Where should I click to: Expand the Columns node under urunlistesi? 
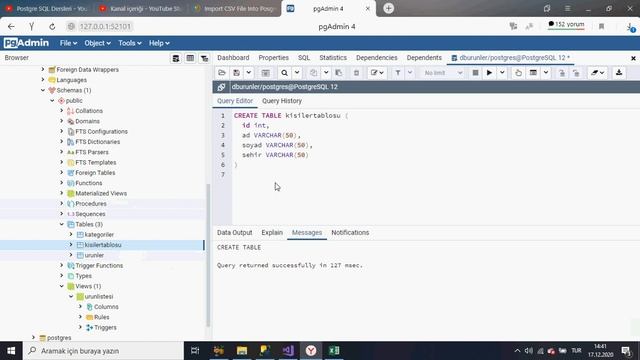click(80, 307)
